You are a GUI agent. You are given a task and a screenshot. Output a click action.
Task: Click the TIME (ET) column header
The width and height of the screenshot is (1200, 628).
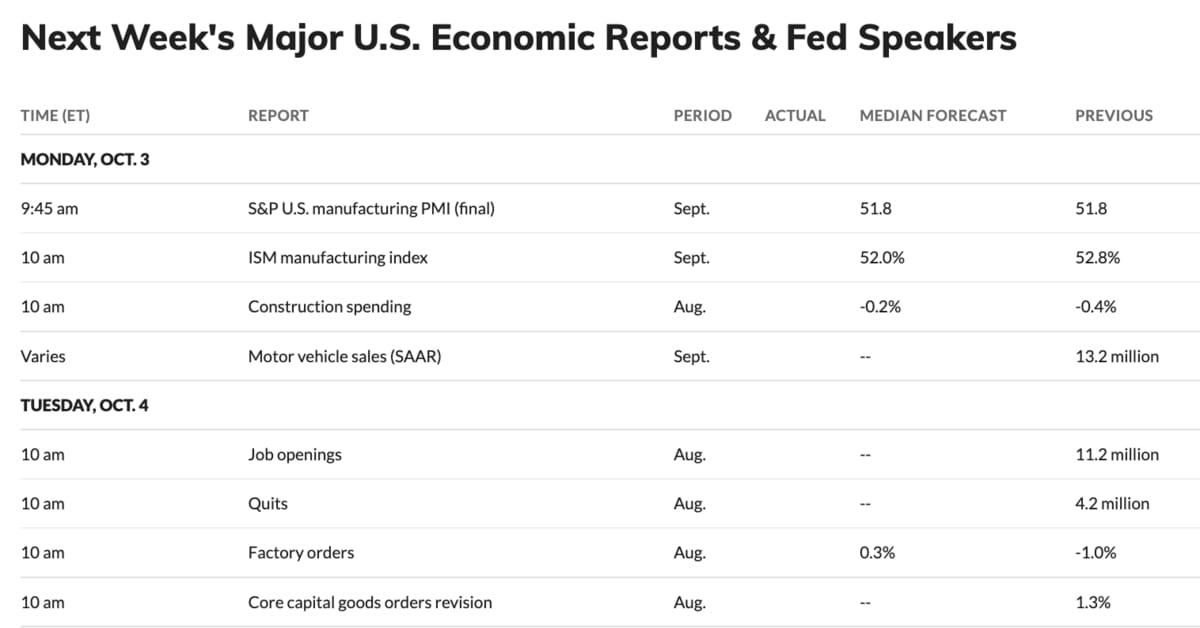pyautogui.click(x=55, y=115)
